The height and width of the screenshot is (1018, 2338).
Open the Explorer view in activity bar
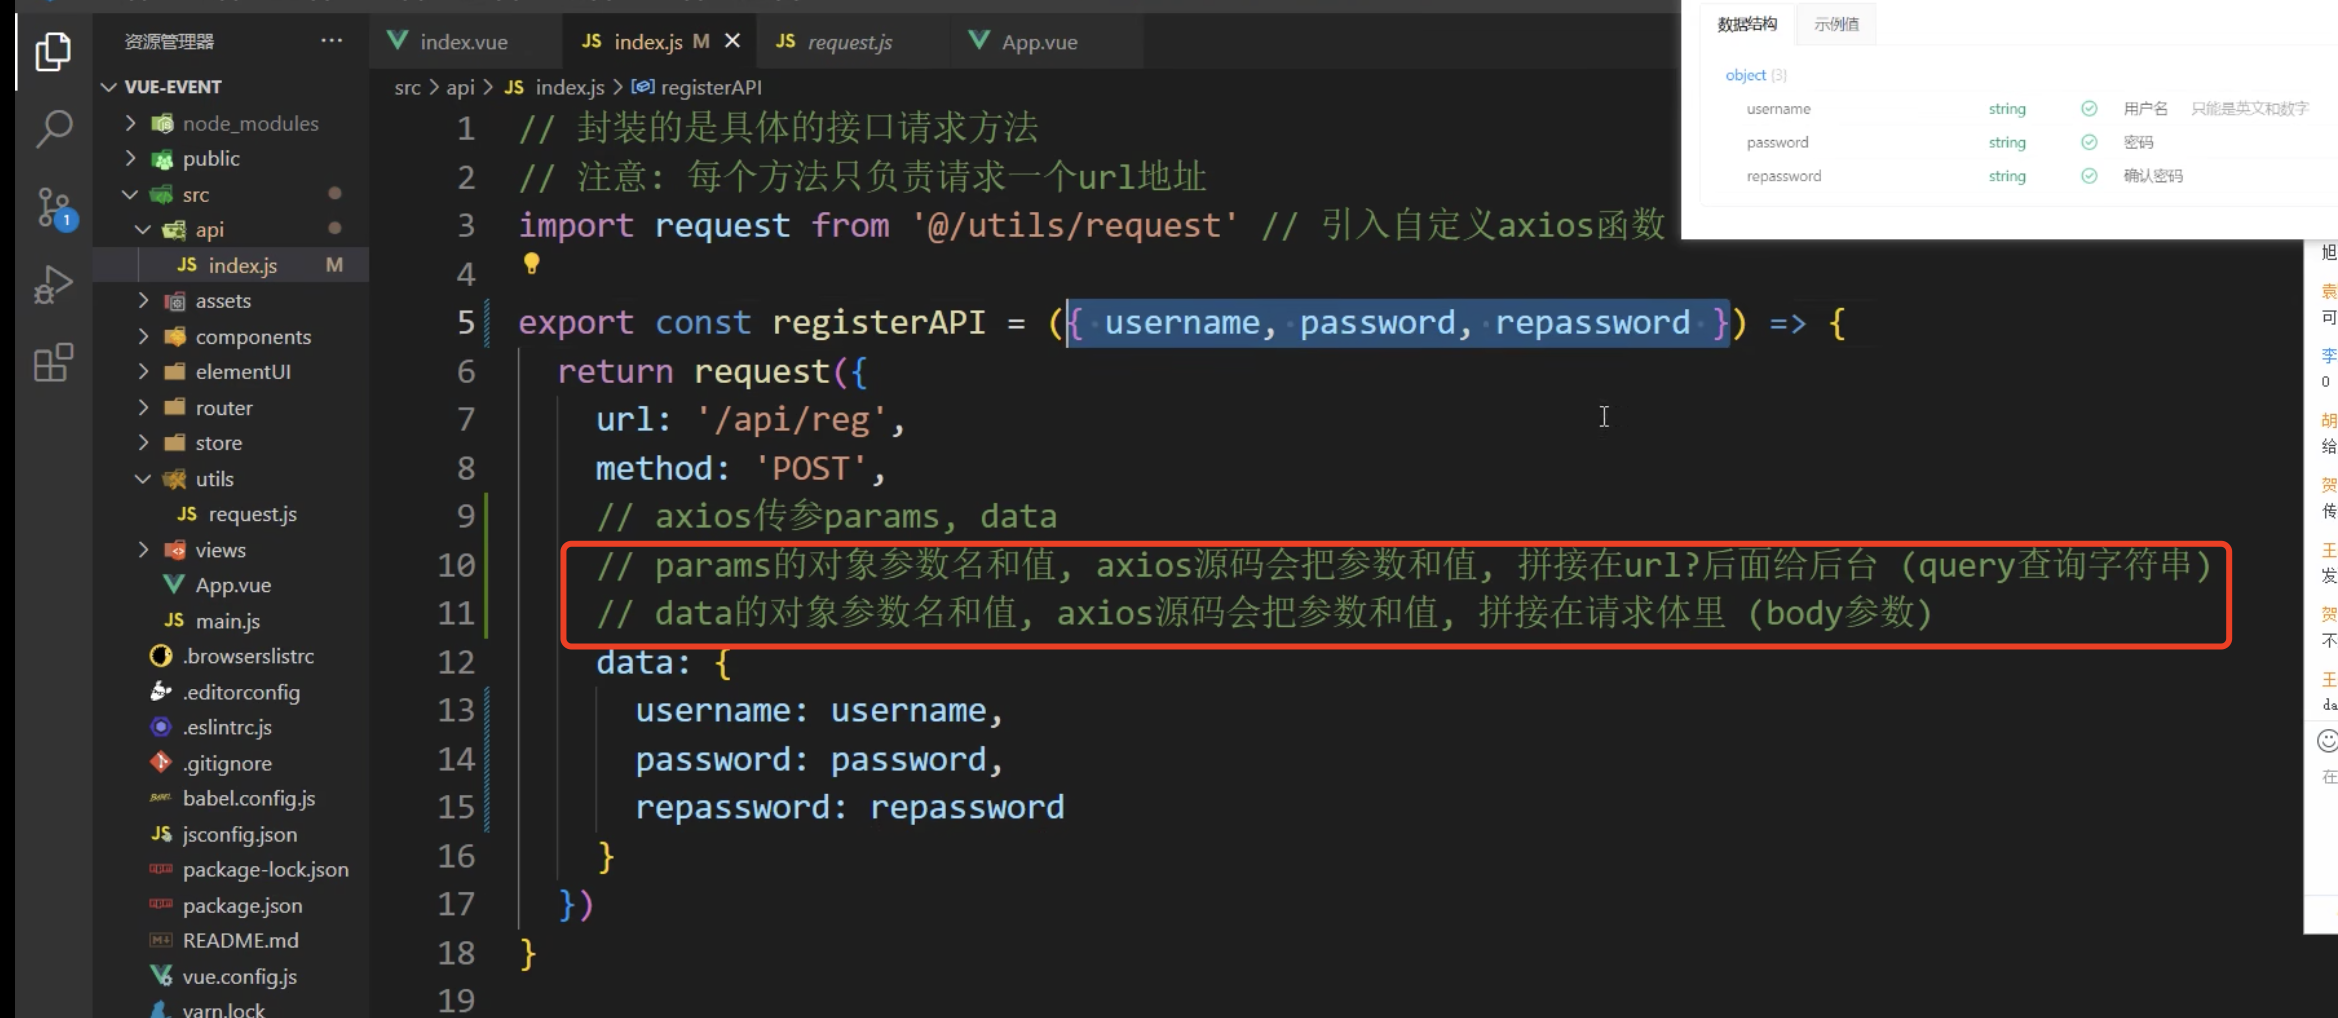[53, 51]
